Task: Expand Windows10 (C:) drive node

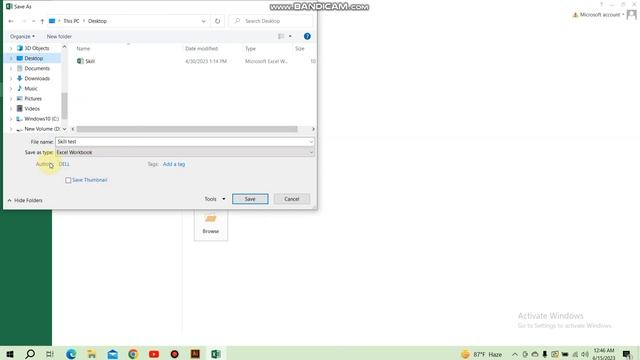Action: [11, 119]
